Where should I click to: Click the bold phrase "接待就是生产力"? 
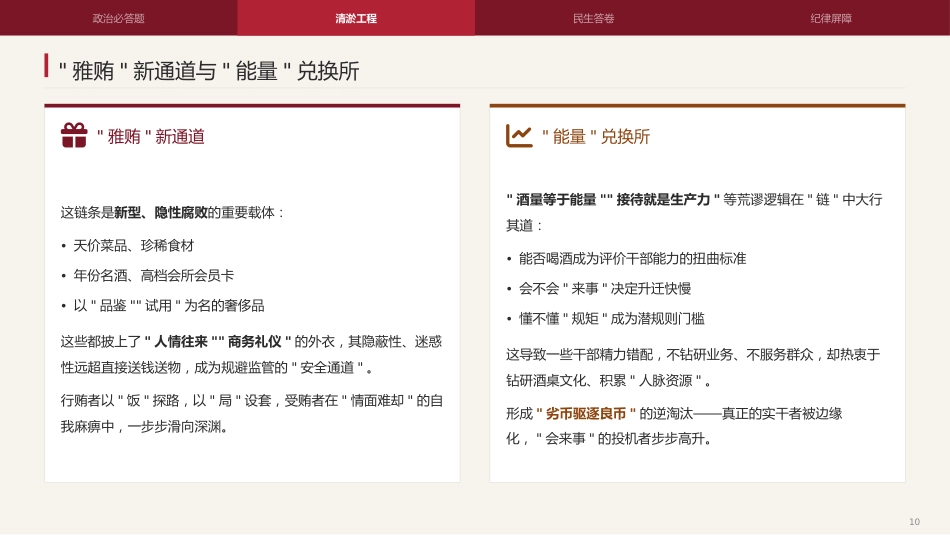(663, 200)
